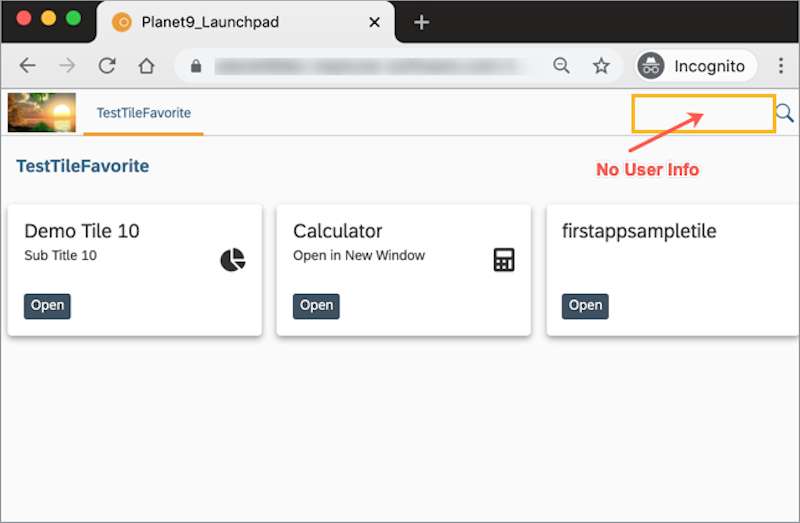The width and height of the screenshot is (800, 523).
Task: Click the browser forward arrow
Action: click(x=67, y=66)
